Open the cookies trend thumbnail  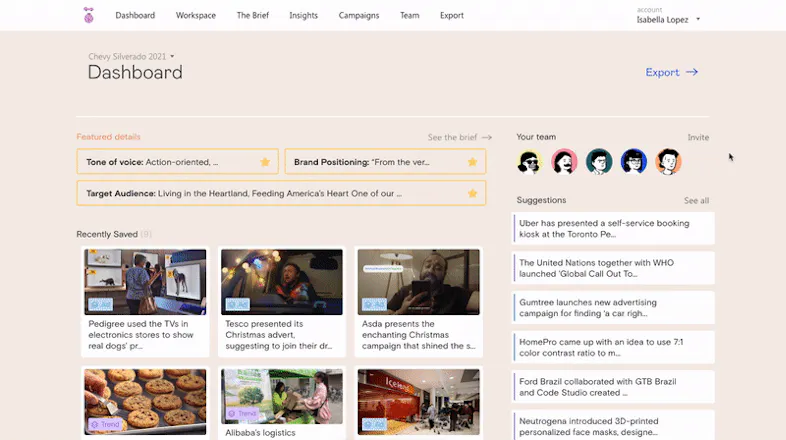[x=145, y=402]
